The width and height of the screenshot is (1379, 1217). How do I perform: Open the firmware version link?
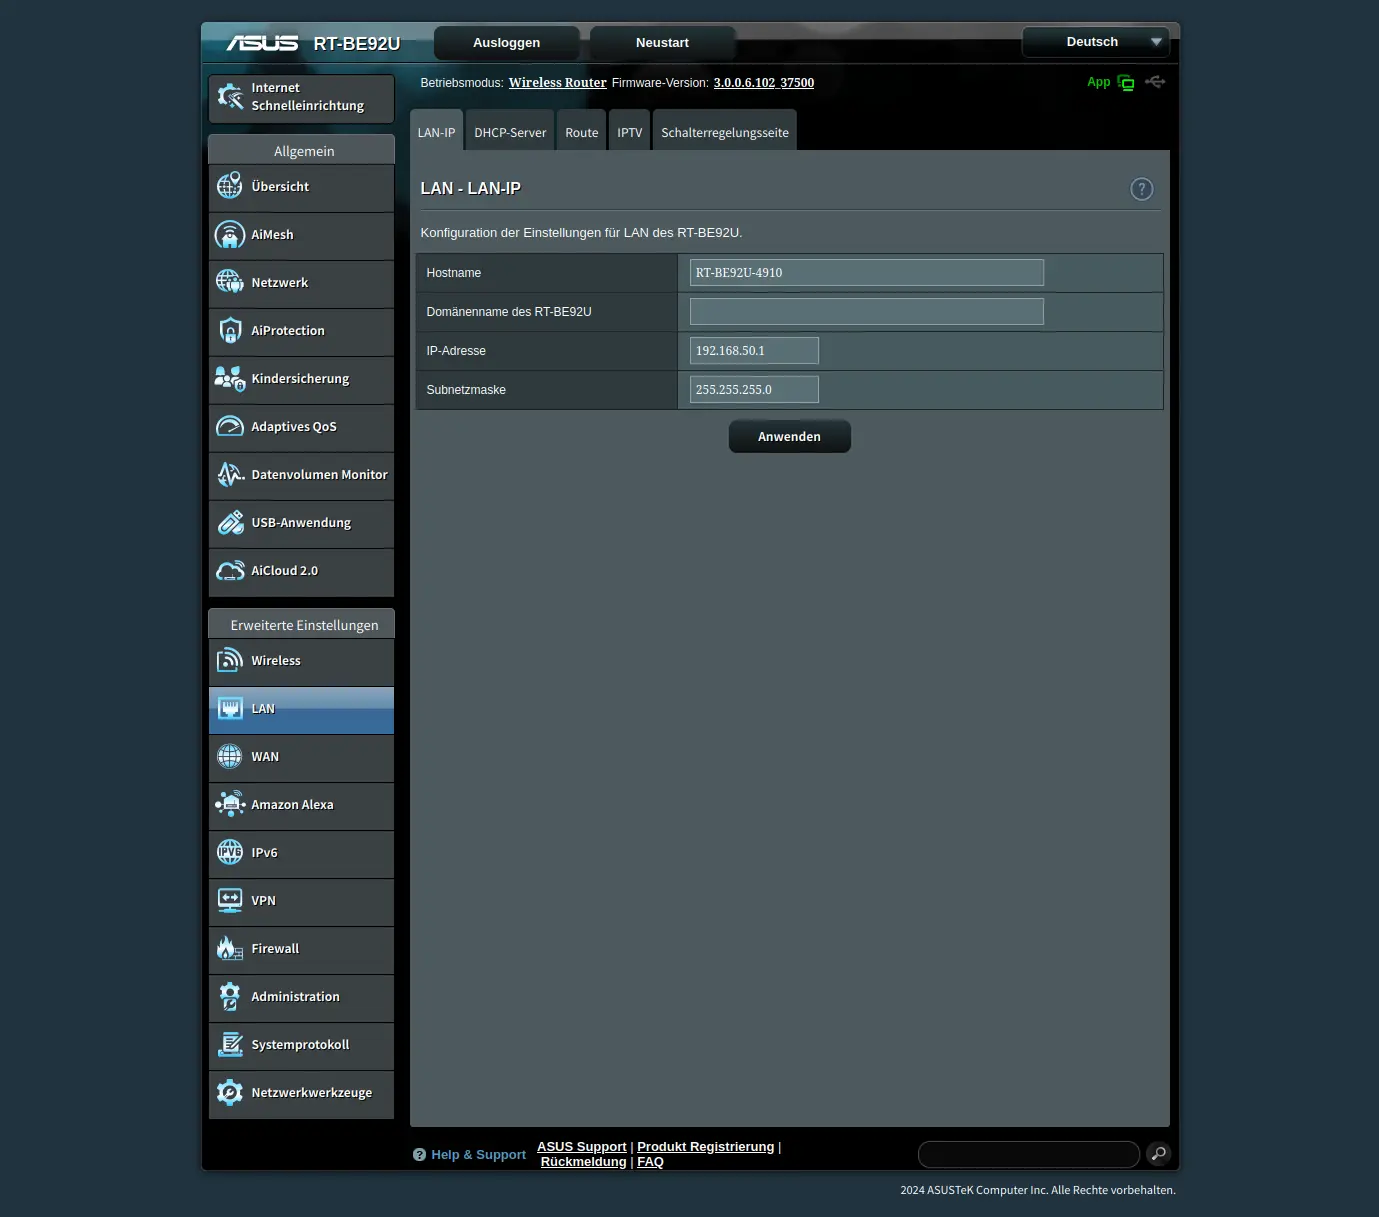(763, 83)
